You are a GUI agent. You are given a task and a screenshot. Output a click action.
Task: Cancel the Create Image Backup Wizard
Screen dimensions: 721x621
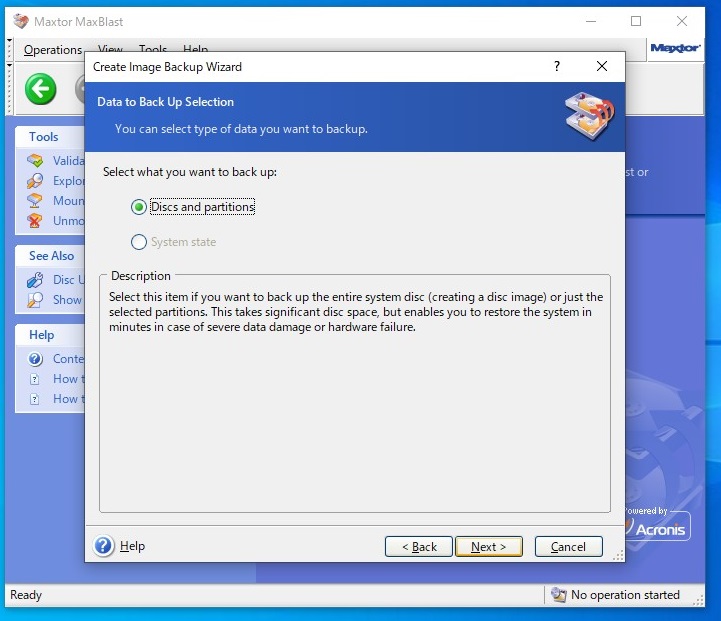[x=568, y=547]
